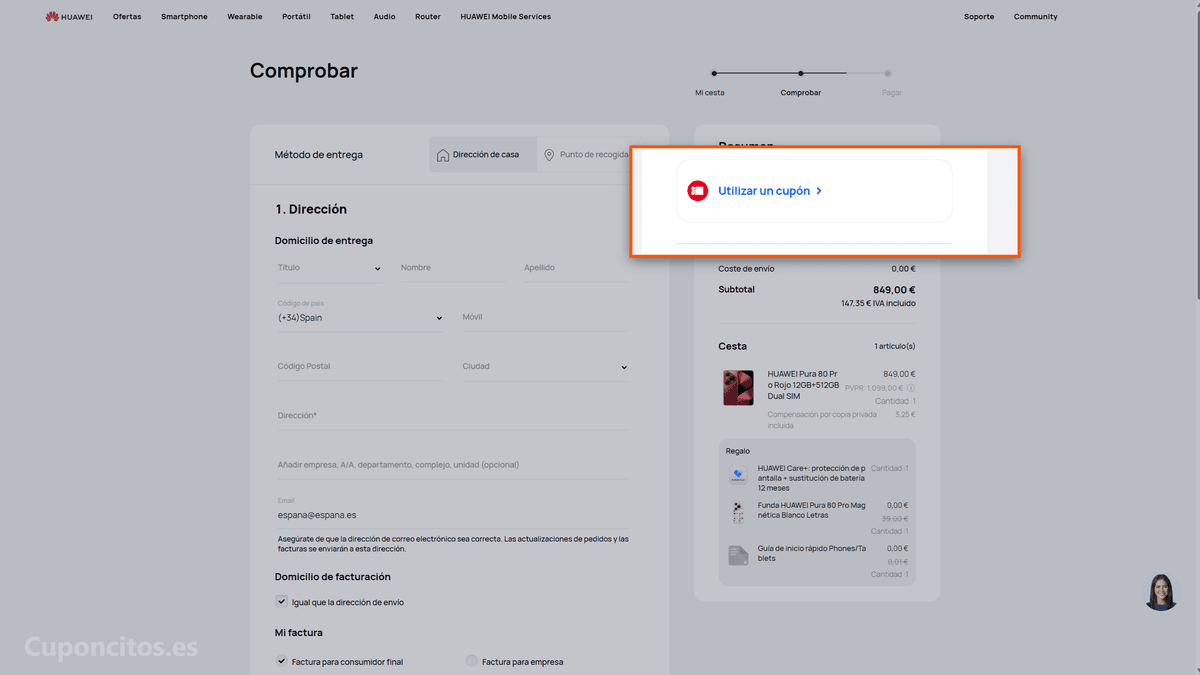Select 'Factura para consumidor final' option

[282, 661]
